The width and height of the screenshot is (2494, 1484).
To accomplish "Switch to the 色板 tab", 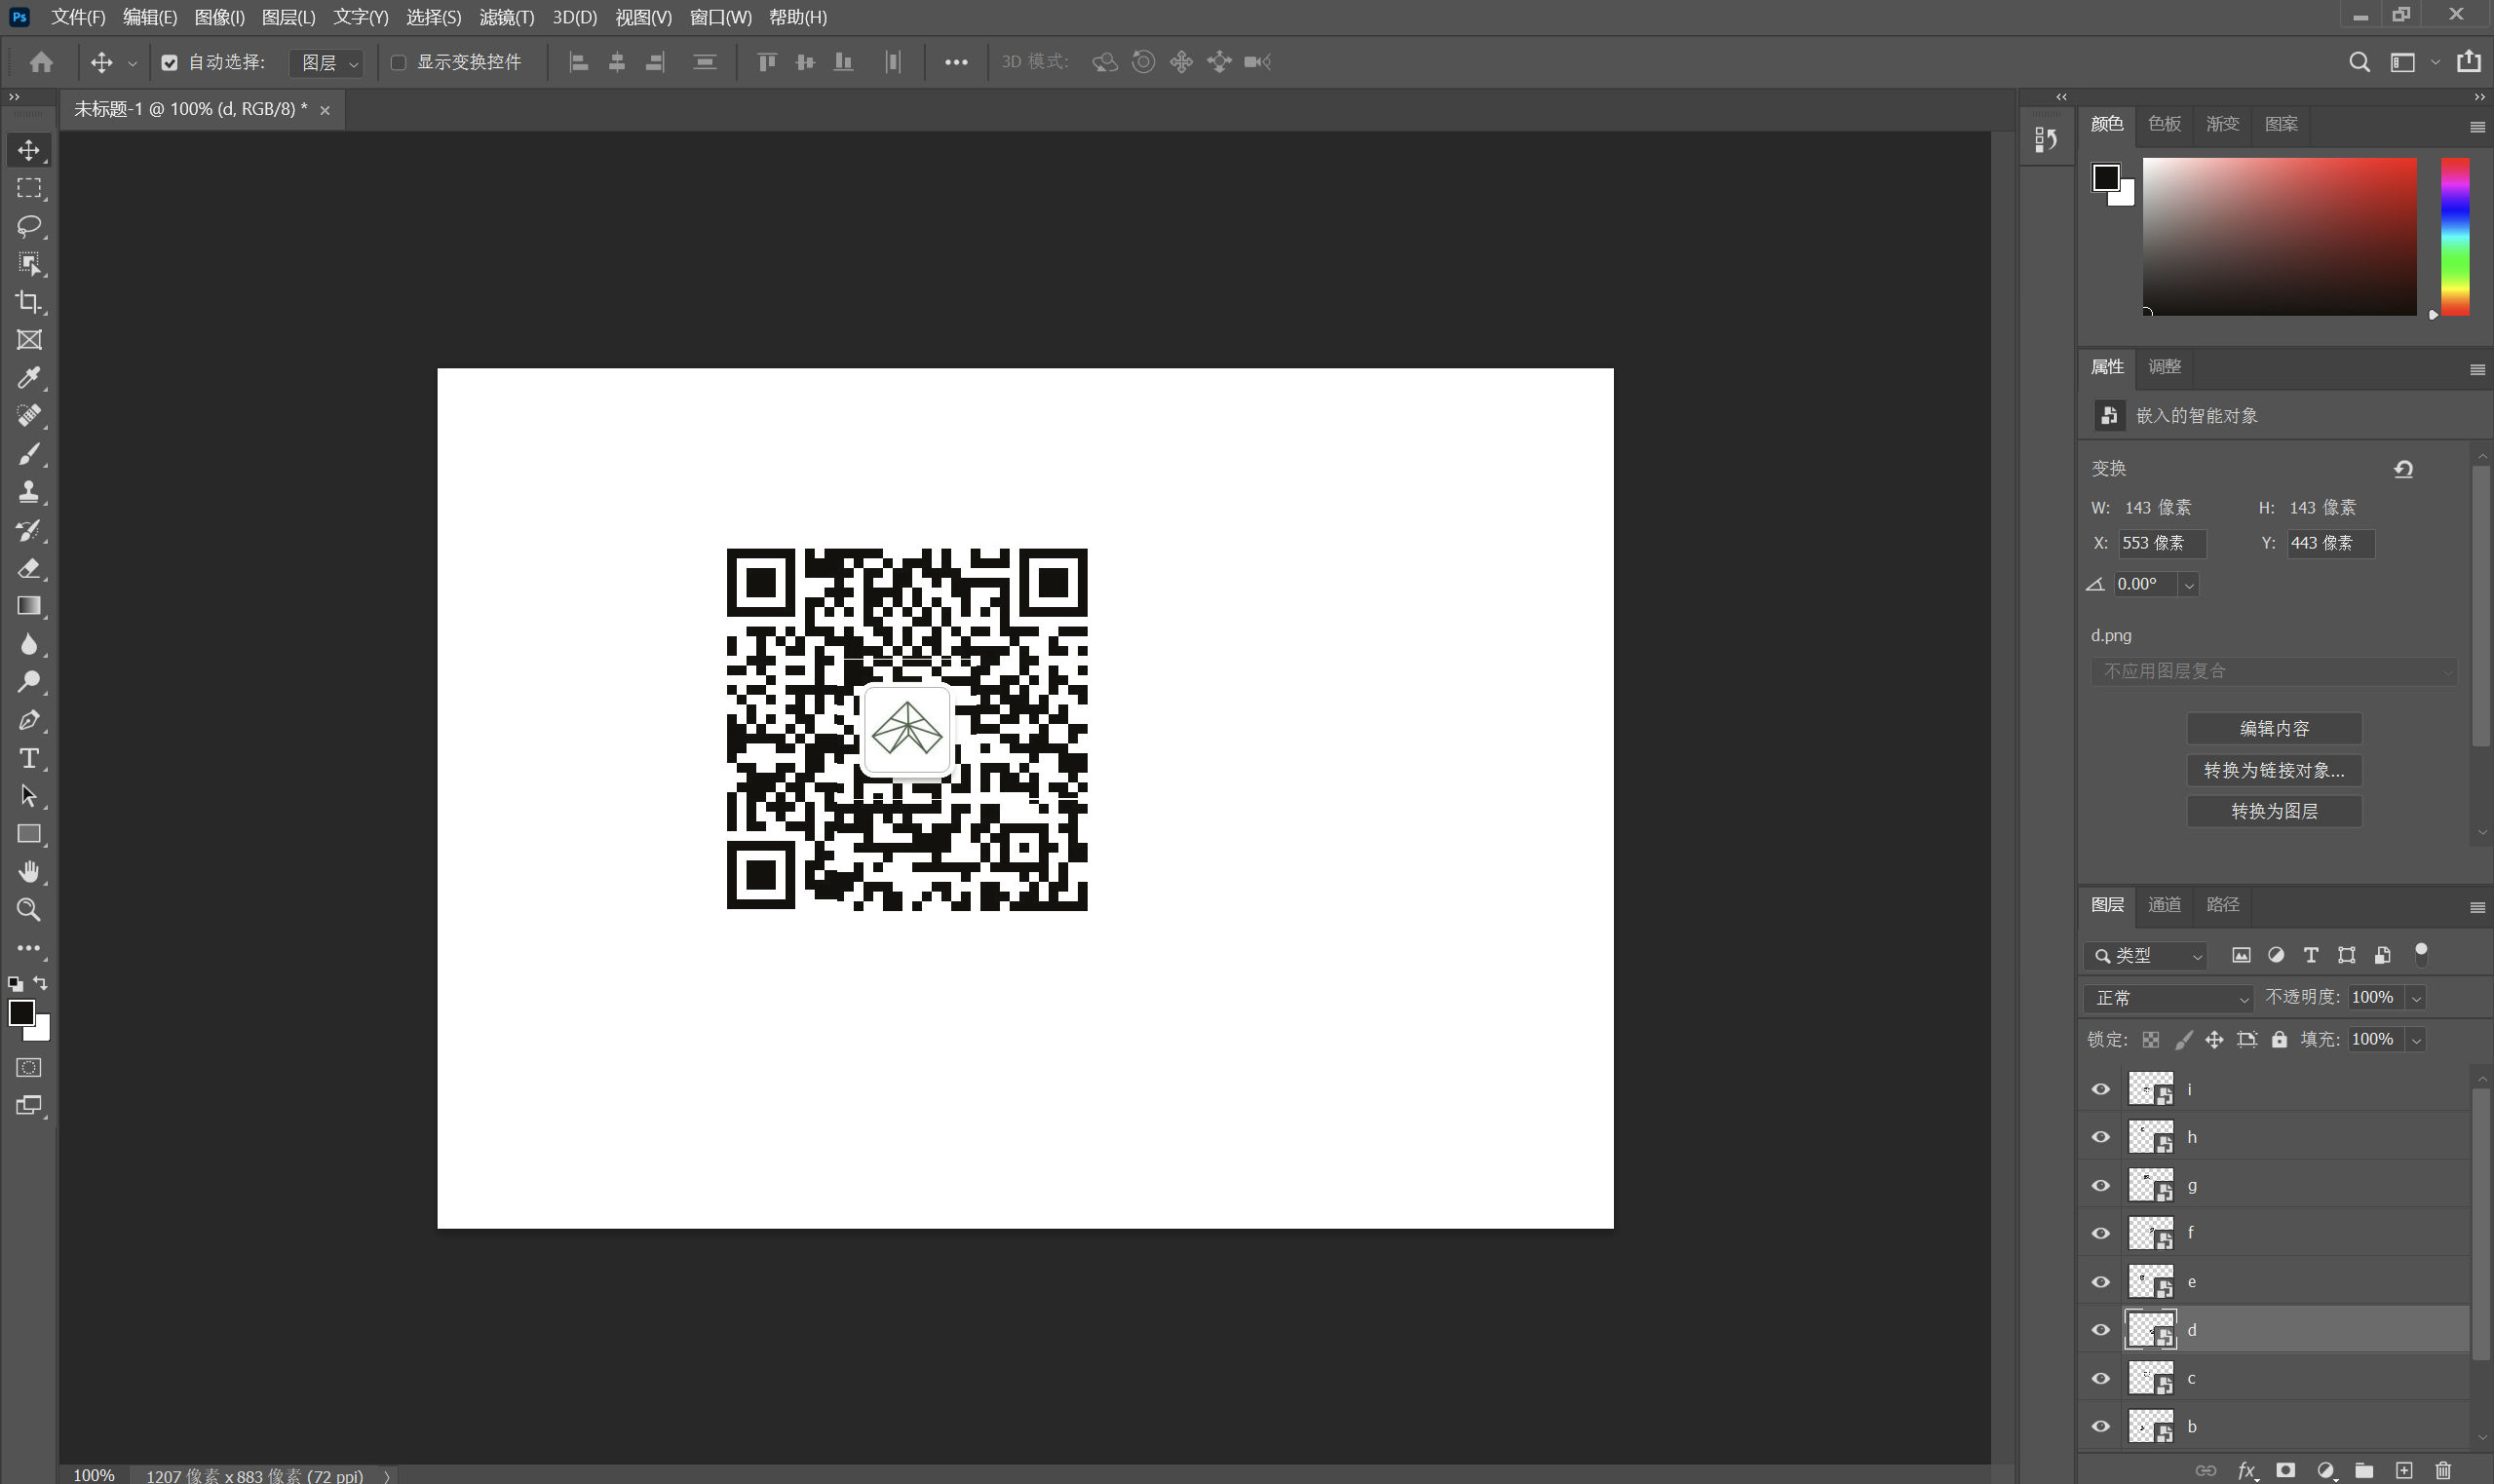I will (2165, 124).
